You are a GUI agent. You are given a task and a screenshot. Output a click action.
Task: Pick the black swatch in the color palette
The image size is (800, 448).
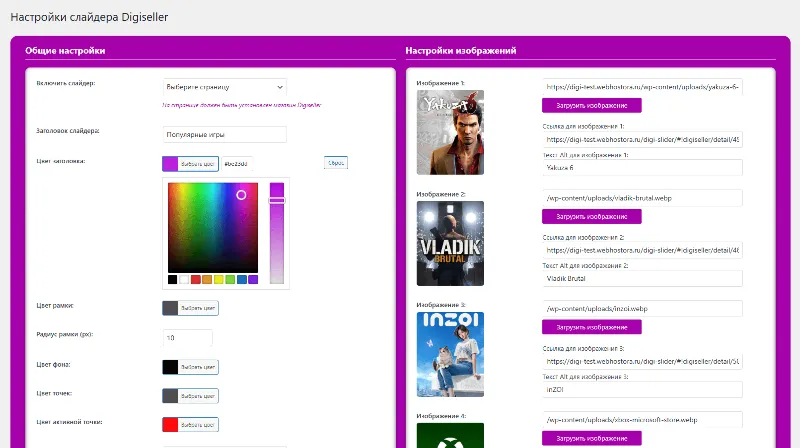(173, 280)
